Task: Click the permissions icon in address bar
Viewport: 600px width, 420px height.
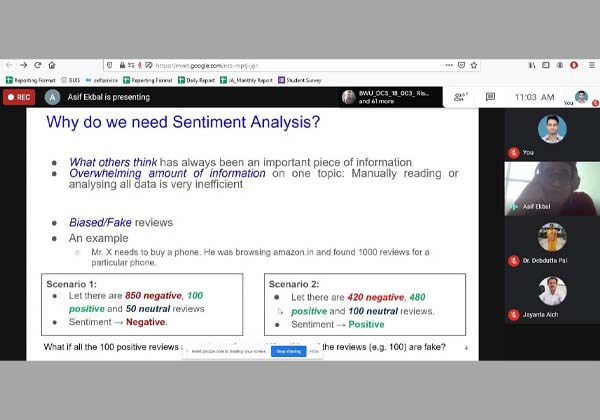Action: point(131,65)
